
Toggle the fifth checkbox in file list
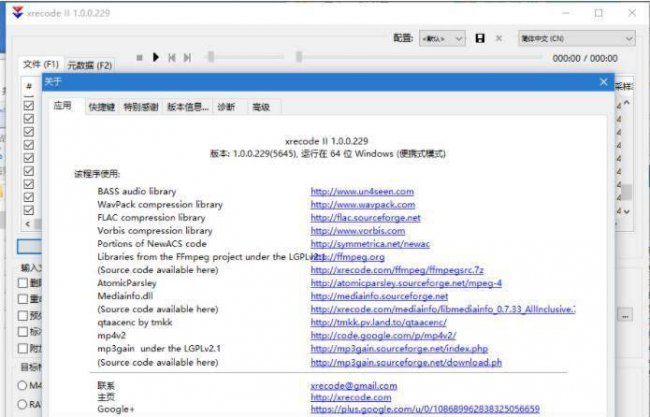(x=29, y=158)
